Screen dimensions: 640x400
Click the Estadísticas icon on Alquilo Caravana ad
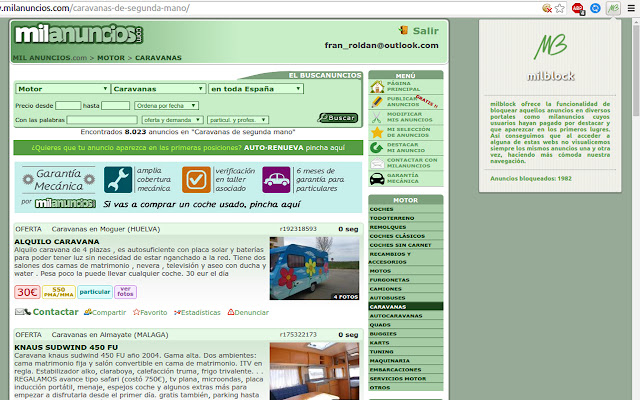(x=177, y=312)
